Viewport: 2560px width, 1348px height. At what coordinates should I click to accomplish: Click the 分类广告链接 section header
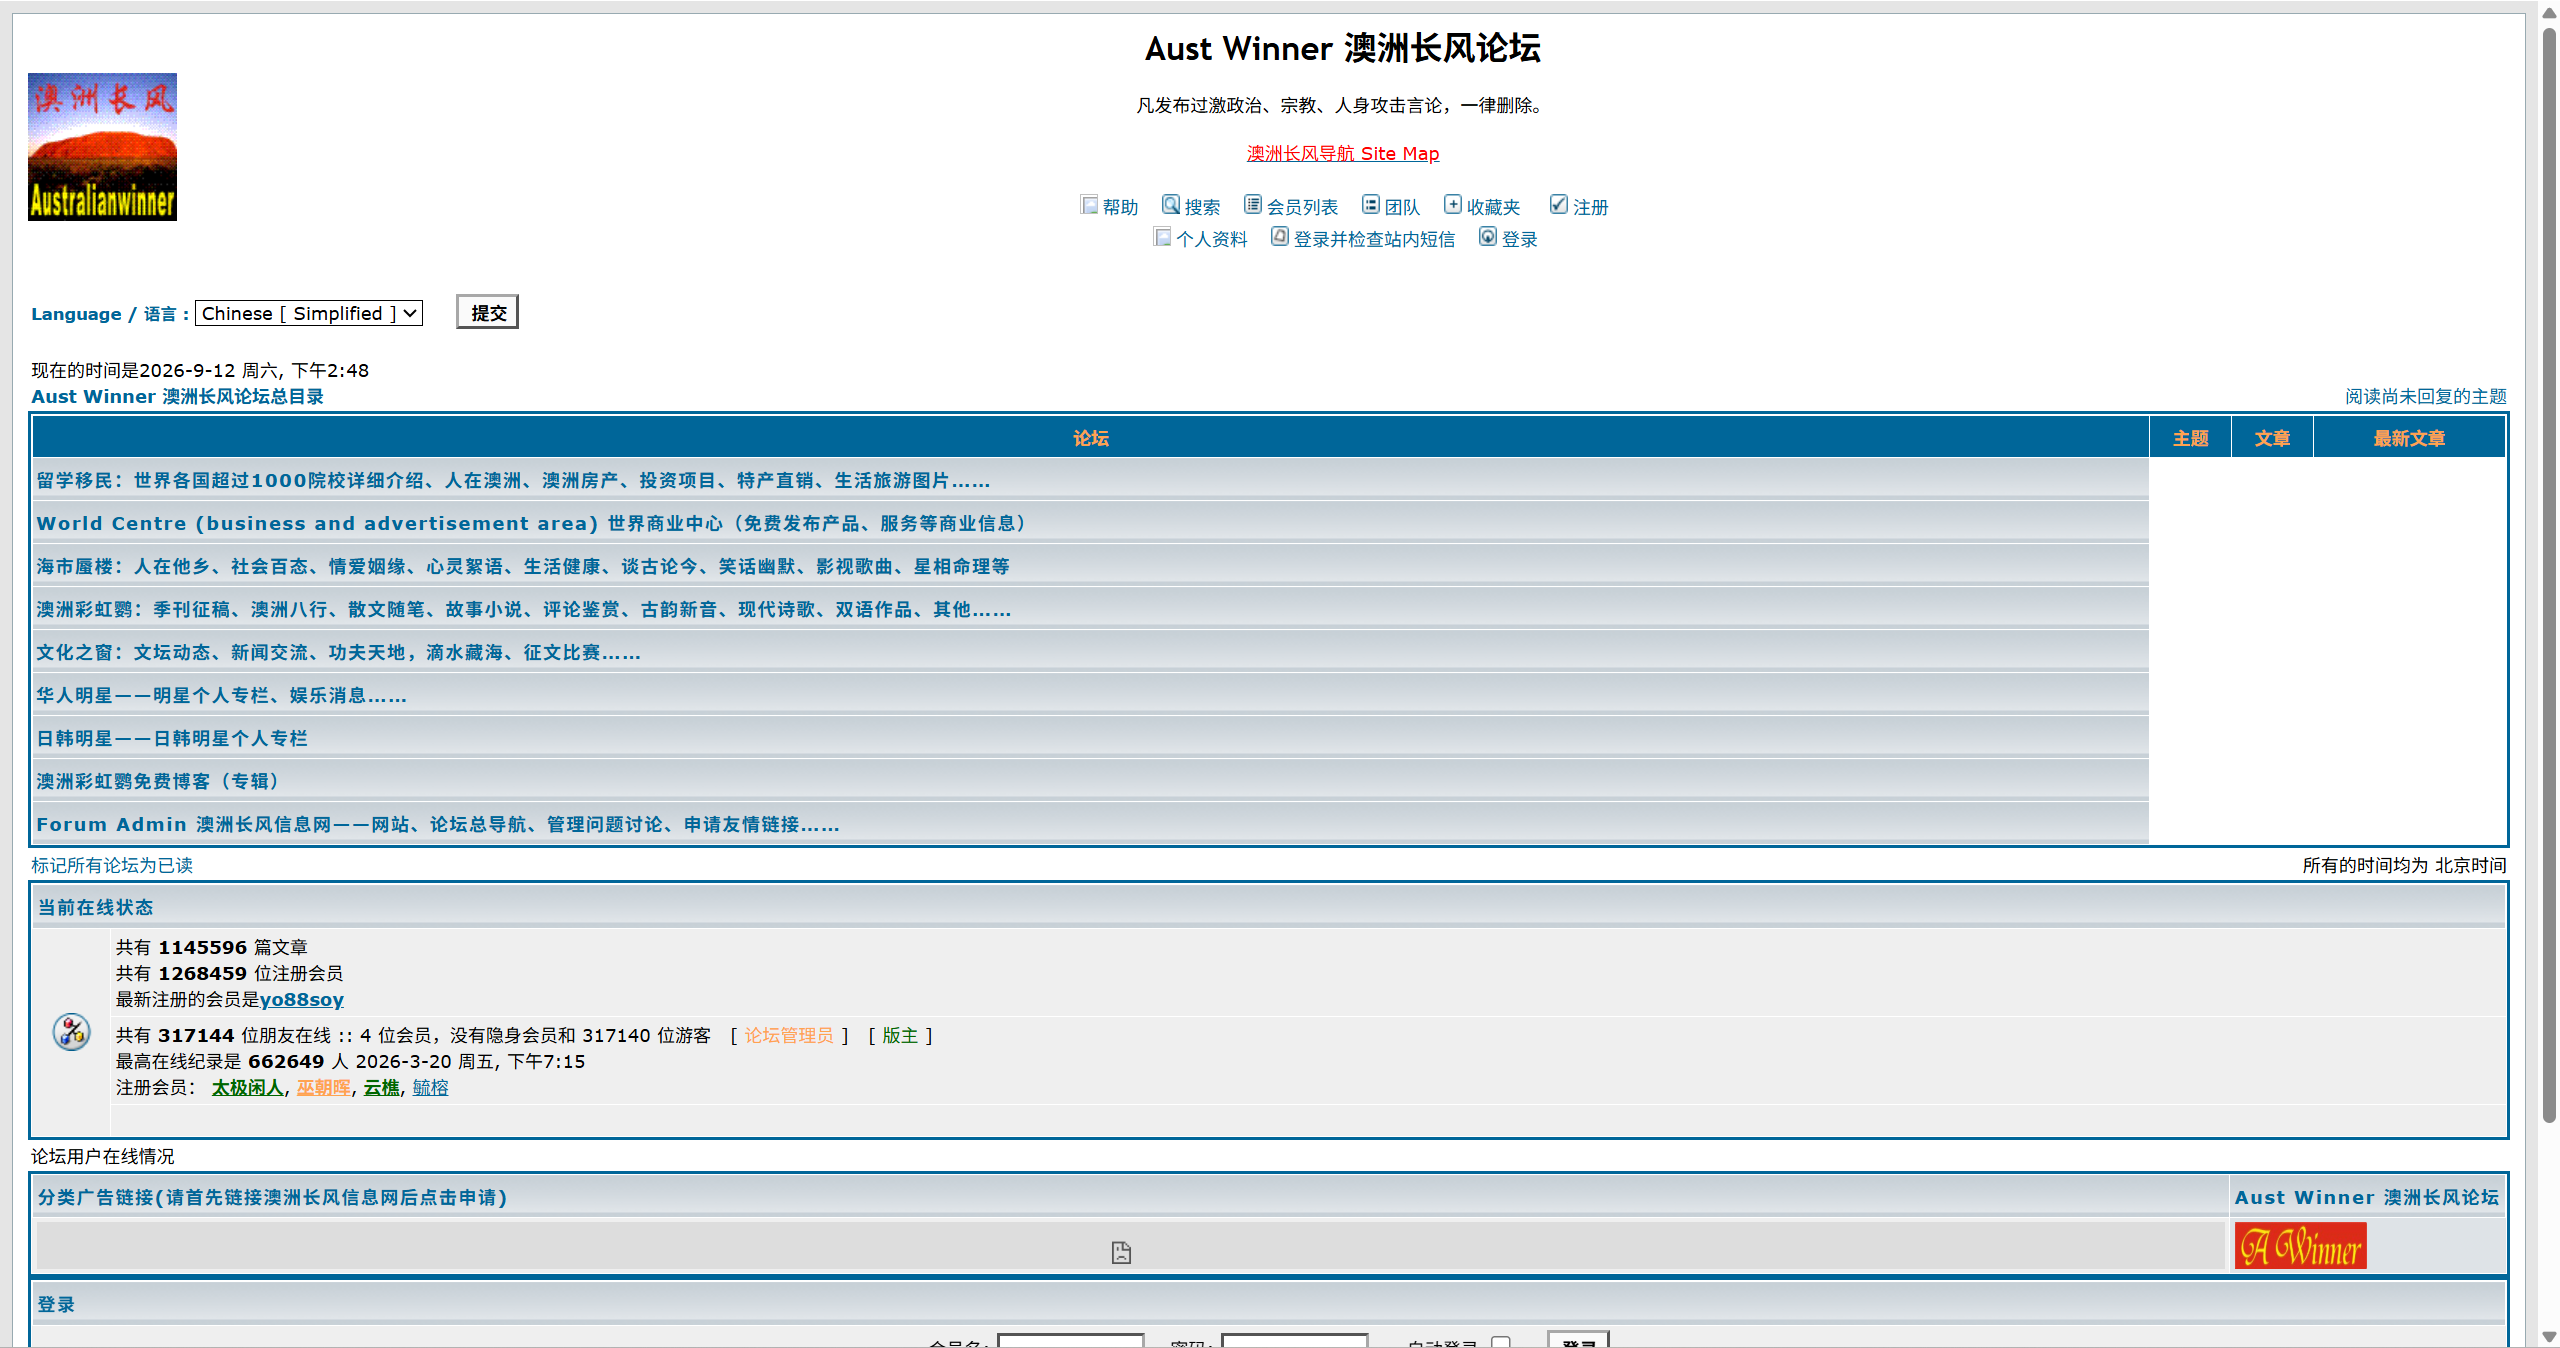click(x=272, y=1198)
